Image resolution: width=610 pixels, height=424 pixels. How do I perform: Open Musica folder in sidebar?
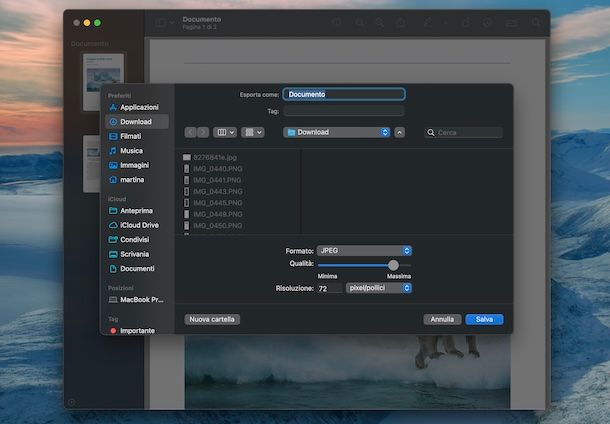pyautogui.click(x=131, y=151)
